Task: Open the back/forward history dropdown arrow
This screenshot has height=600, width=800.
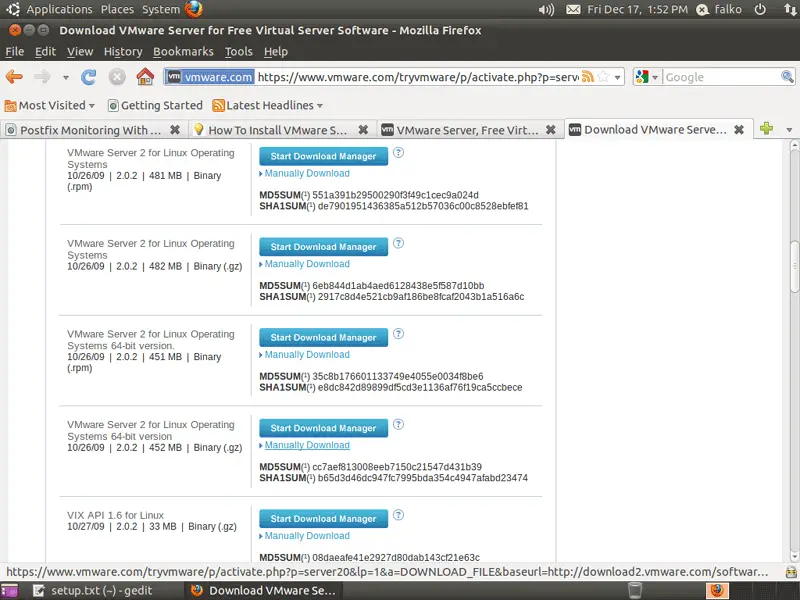Action: point(66,78)
